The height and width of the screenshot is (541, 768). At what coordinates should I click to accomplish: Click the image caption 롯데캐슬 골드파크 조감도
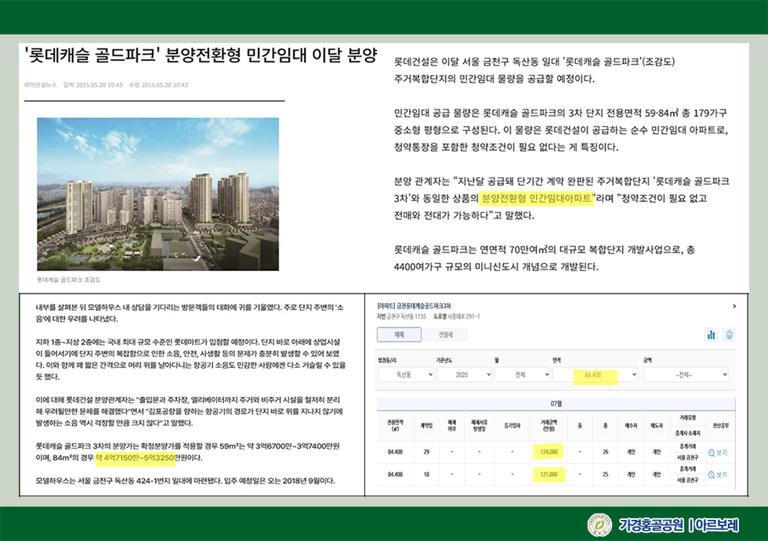pyautogui.click(x=69, y=280)
